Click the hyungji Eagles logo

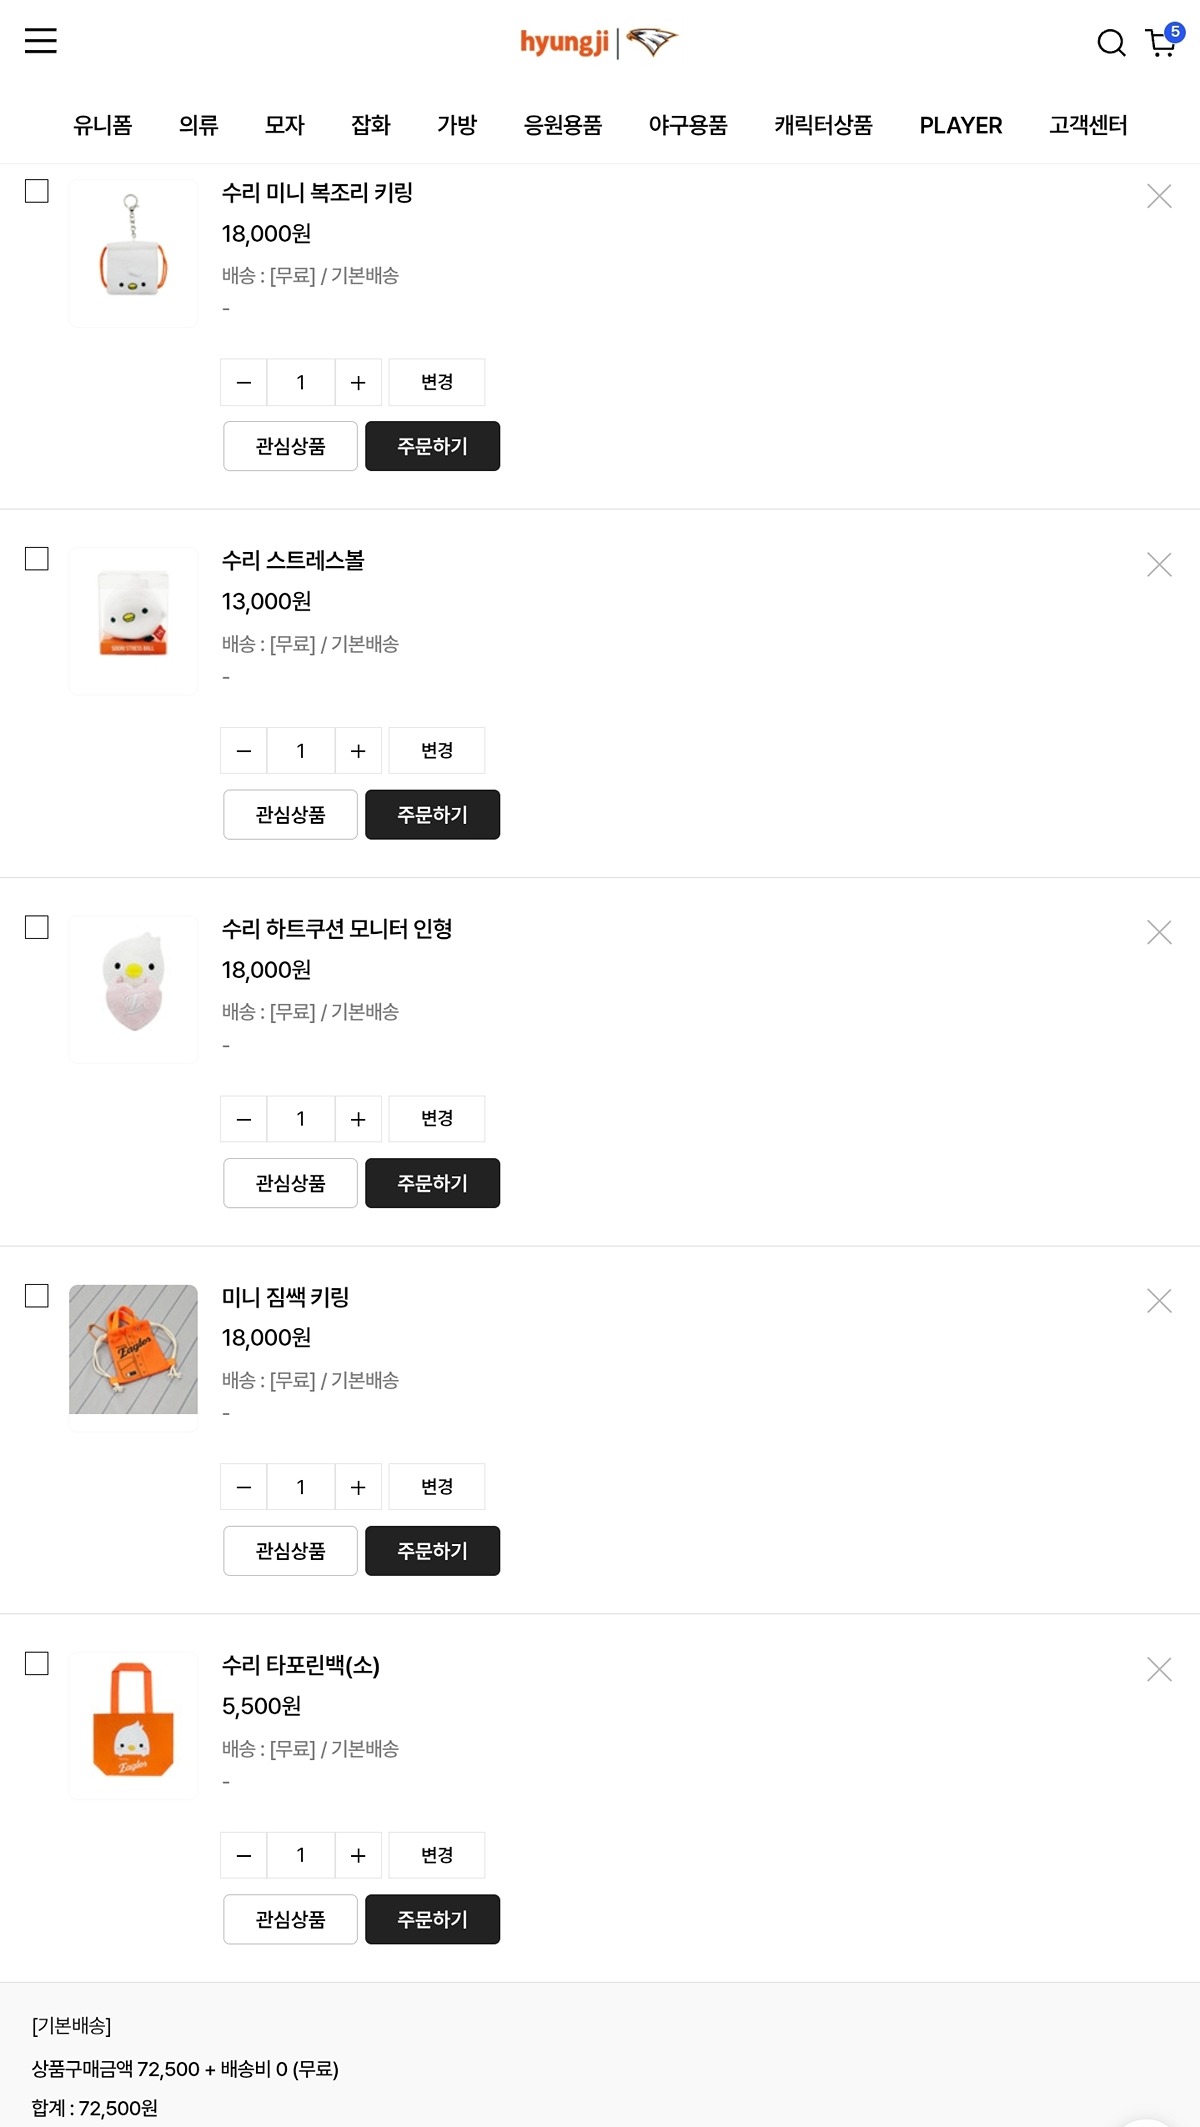point(598,43)
